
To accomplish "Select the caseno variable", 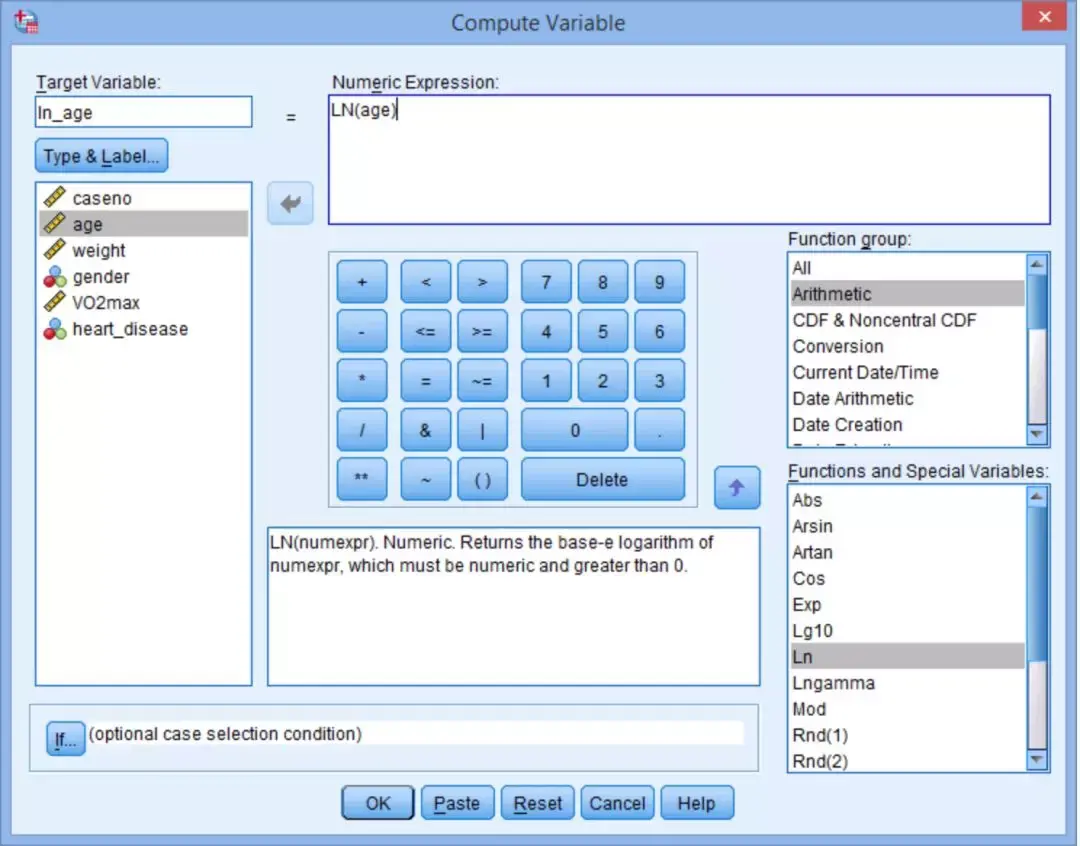I will click(x=144, y=198).
